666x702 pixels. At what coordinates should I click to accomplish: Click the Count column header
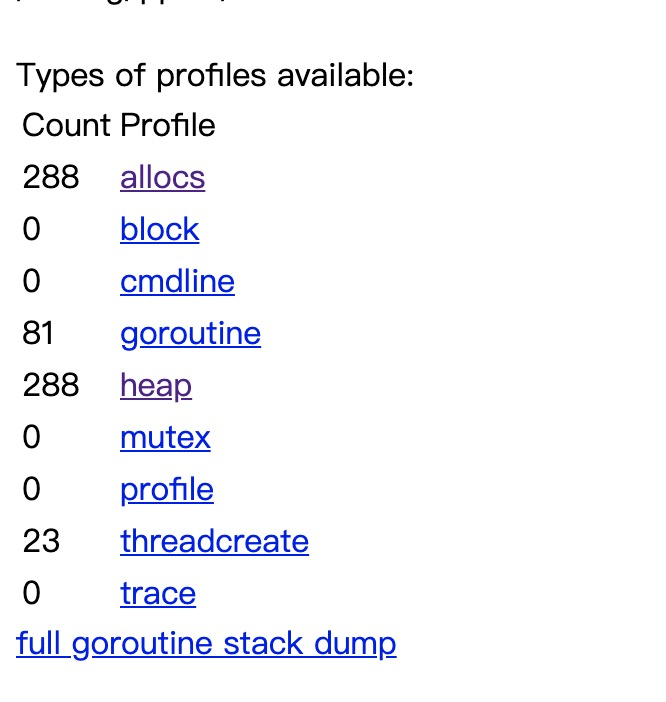[x=66, y=125]
